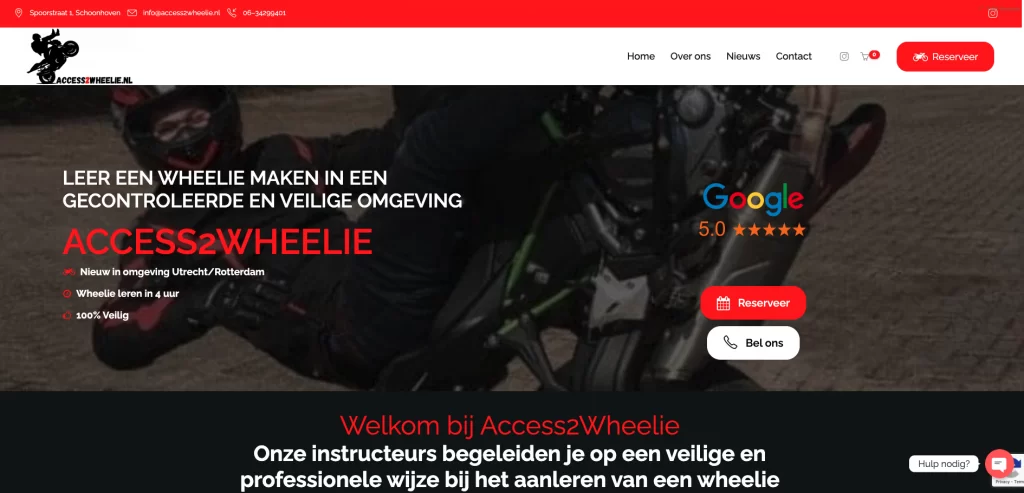Click the Bel ons button
This screenshot has height=493, width=1024.
753,343
